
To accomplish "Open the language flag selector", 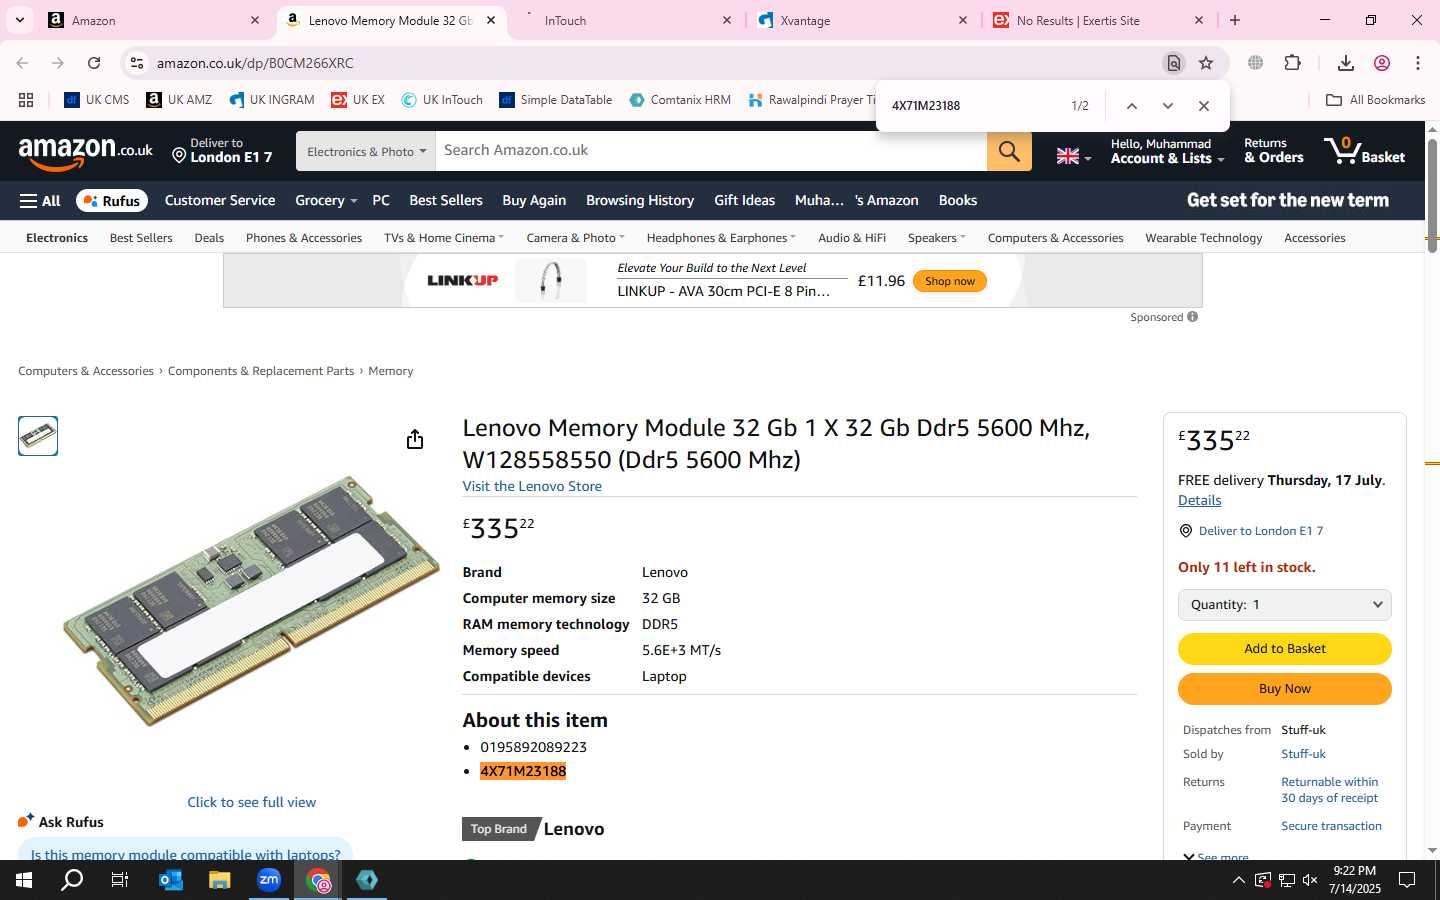I will (1074, 156).
